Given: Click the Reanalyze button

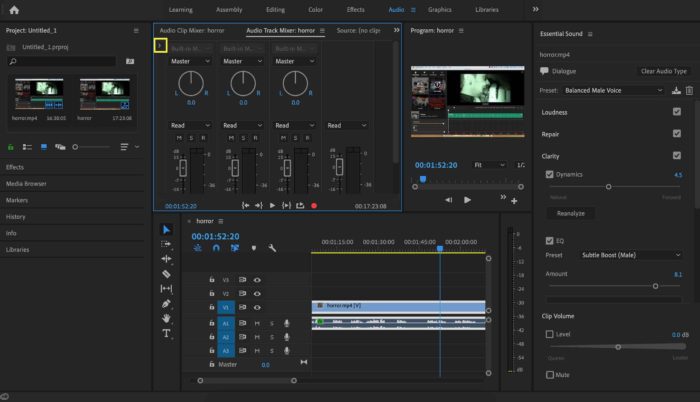Looking at the screenshot, I should [x=570, y=213].
